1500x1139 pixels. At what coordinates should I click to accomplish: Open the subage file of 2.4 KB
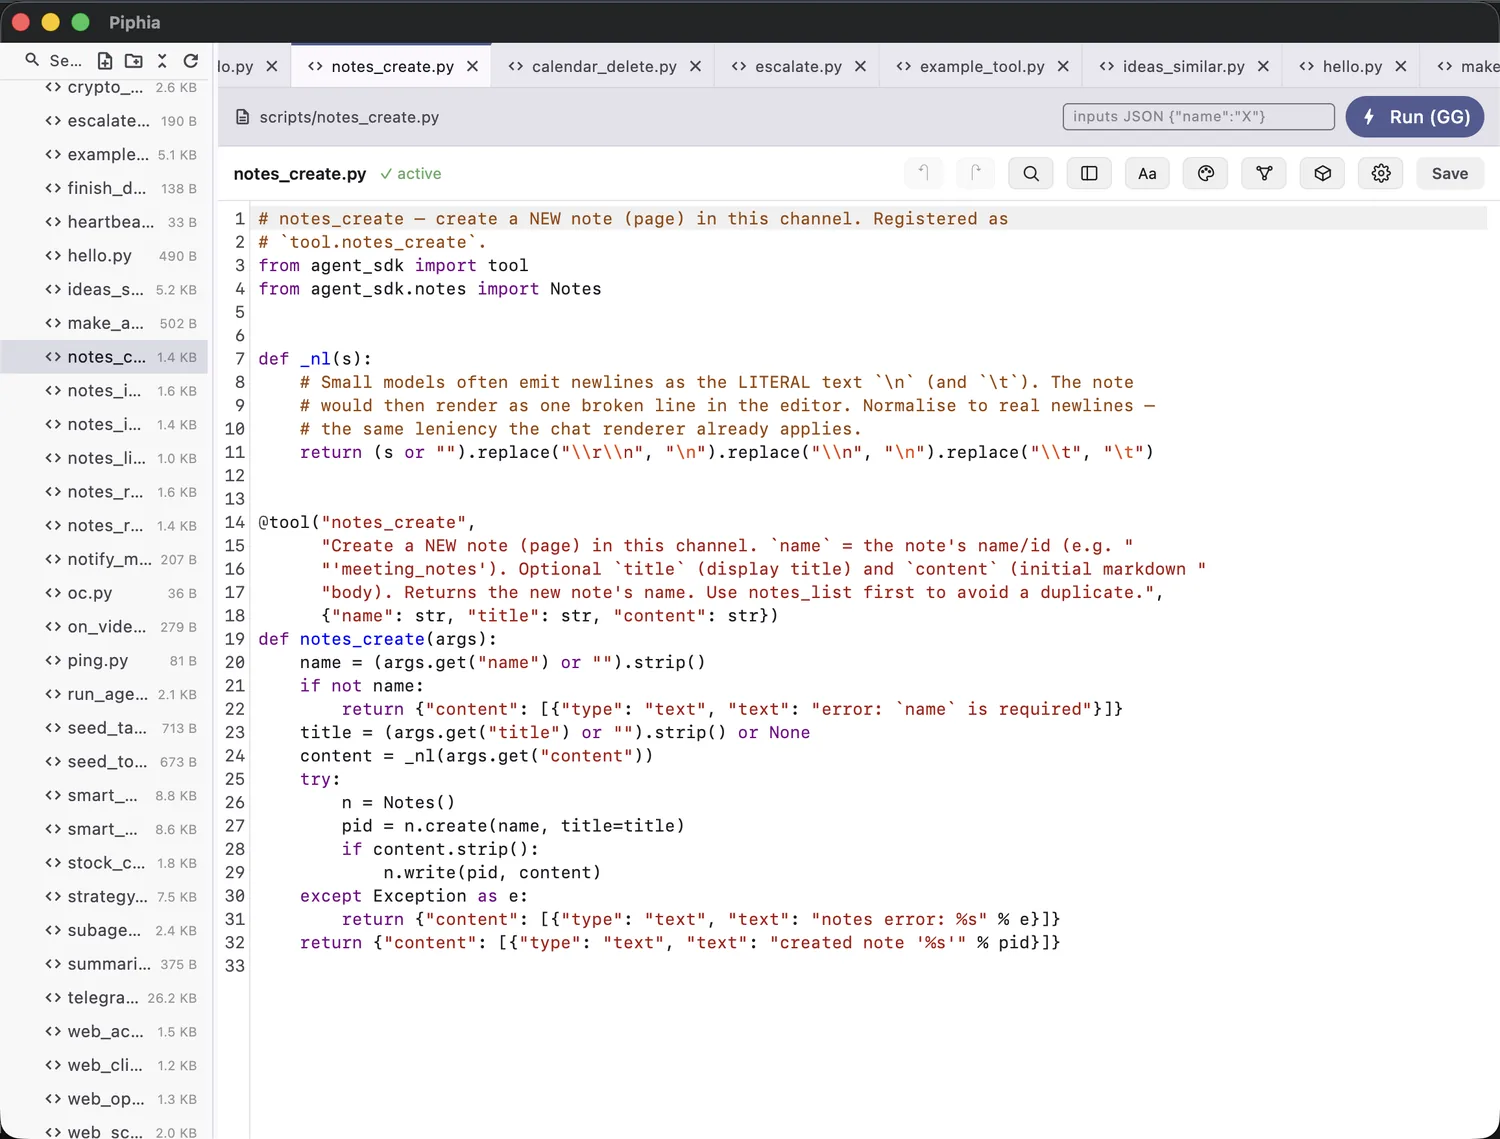point(105,930)
